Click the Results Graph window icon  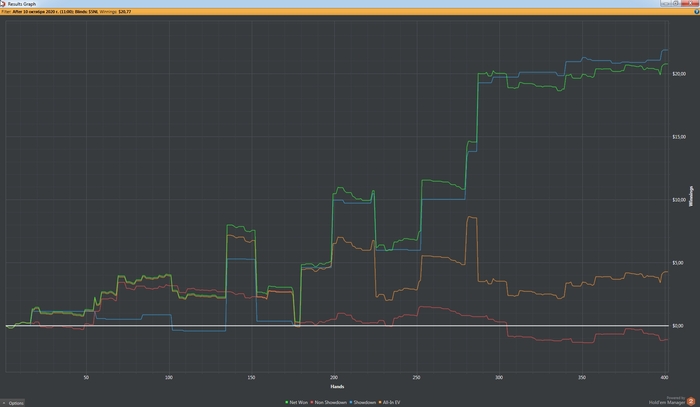(x=3, y=4)
